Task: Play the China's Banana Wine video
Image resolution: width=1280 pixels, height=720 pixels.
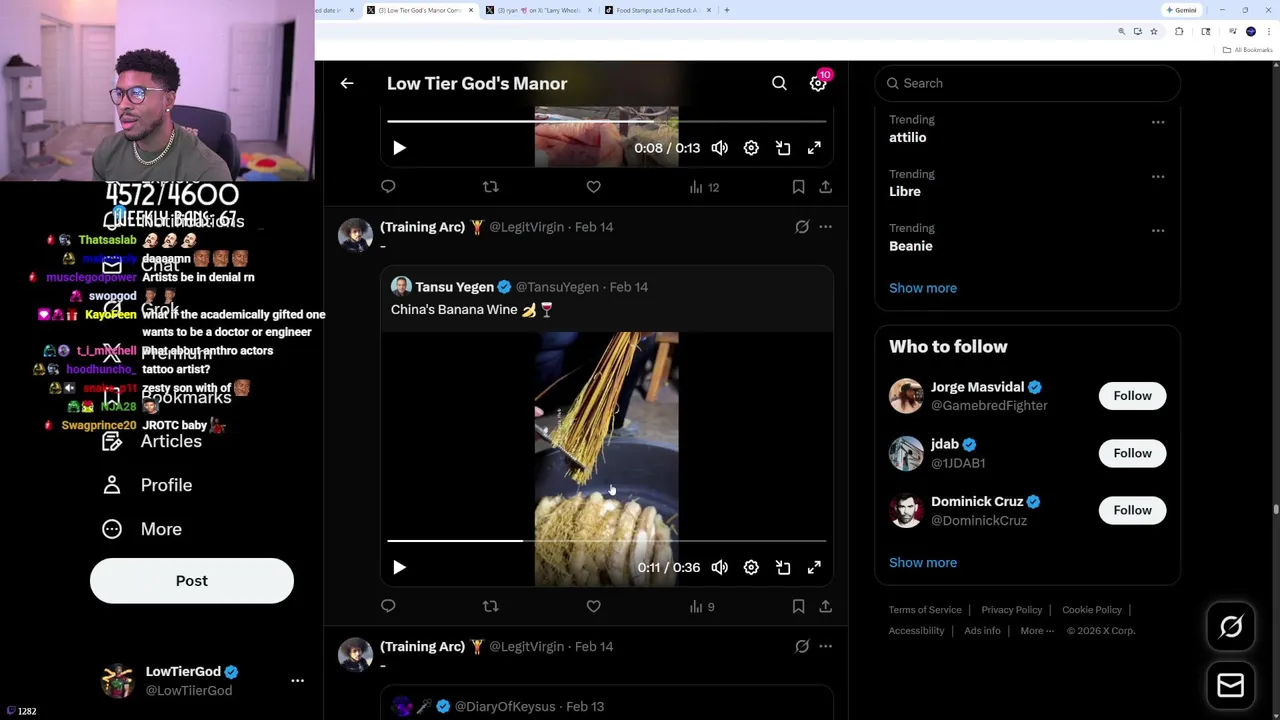Action: click(399, 567)
